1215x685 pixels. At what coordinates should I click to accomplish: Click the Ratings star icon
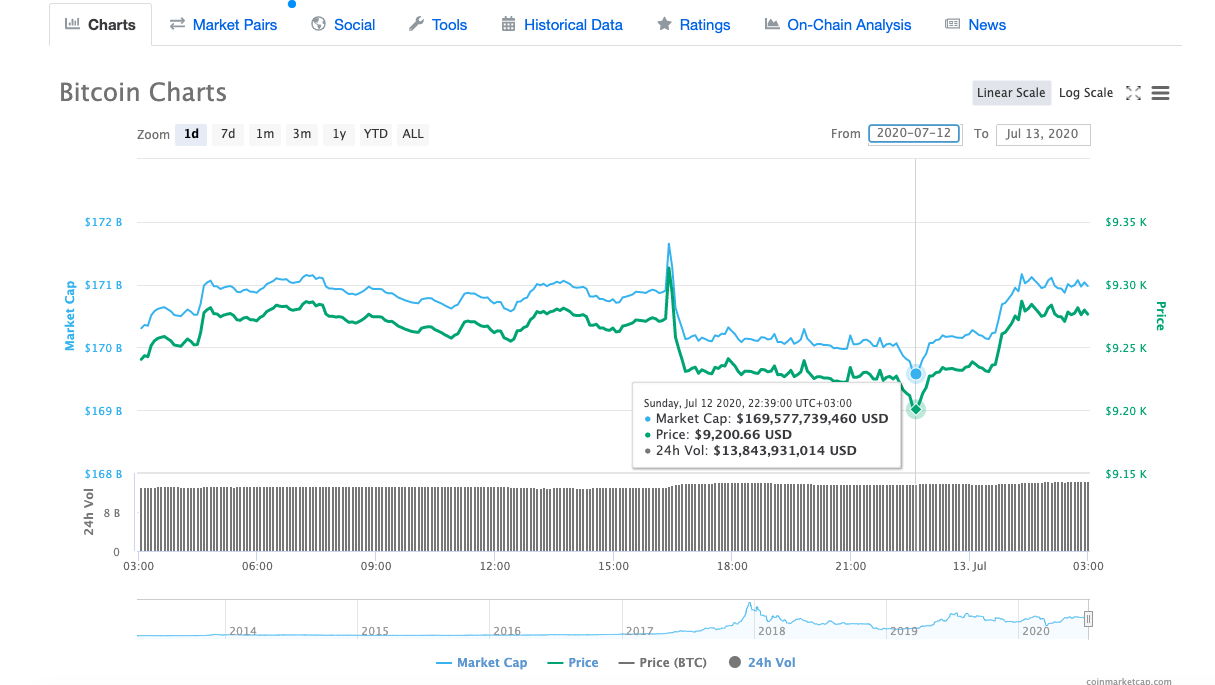664,24
